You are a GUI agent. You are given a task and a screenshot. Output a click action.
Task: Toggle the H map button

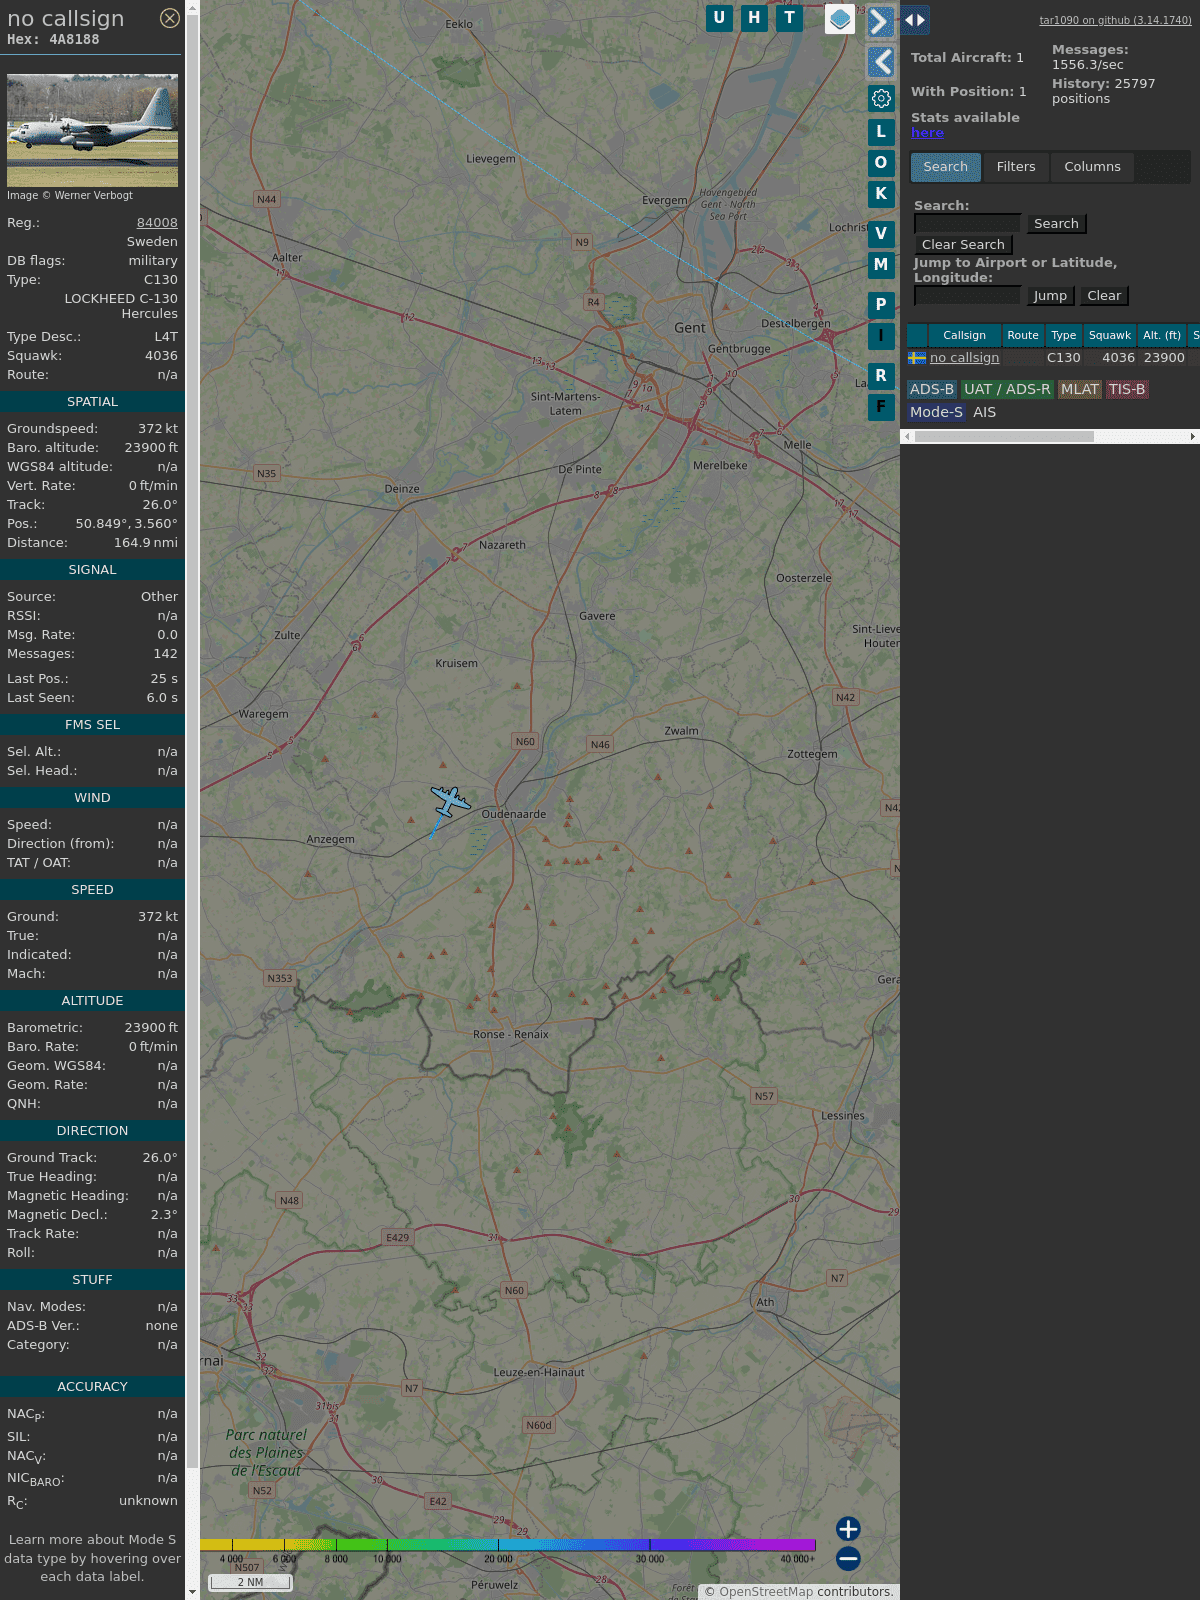(x=754, y=18)
